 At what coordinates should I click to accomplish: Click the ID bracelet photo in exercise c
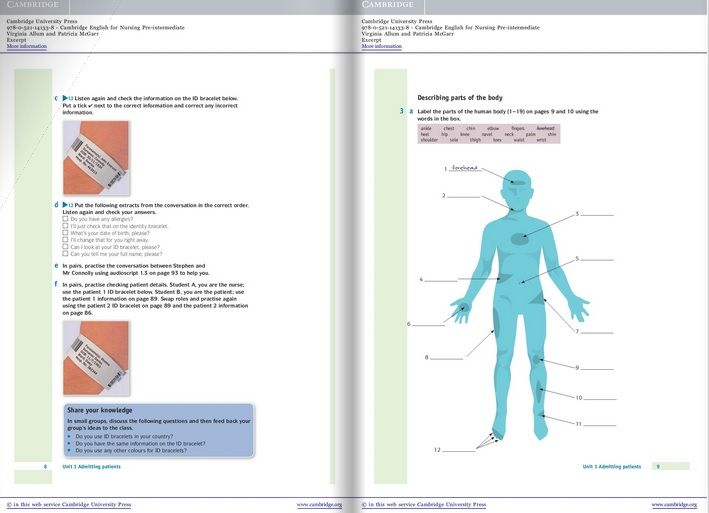[96, 158]
